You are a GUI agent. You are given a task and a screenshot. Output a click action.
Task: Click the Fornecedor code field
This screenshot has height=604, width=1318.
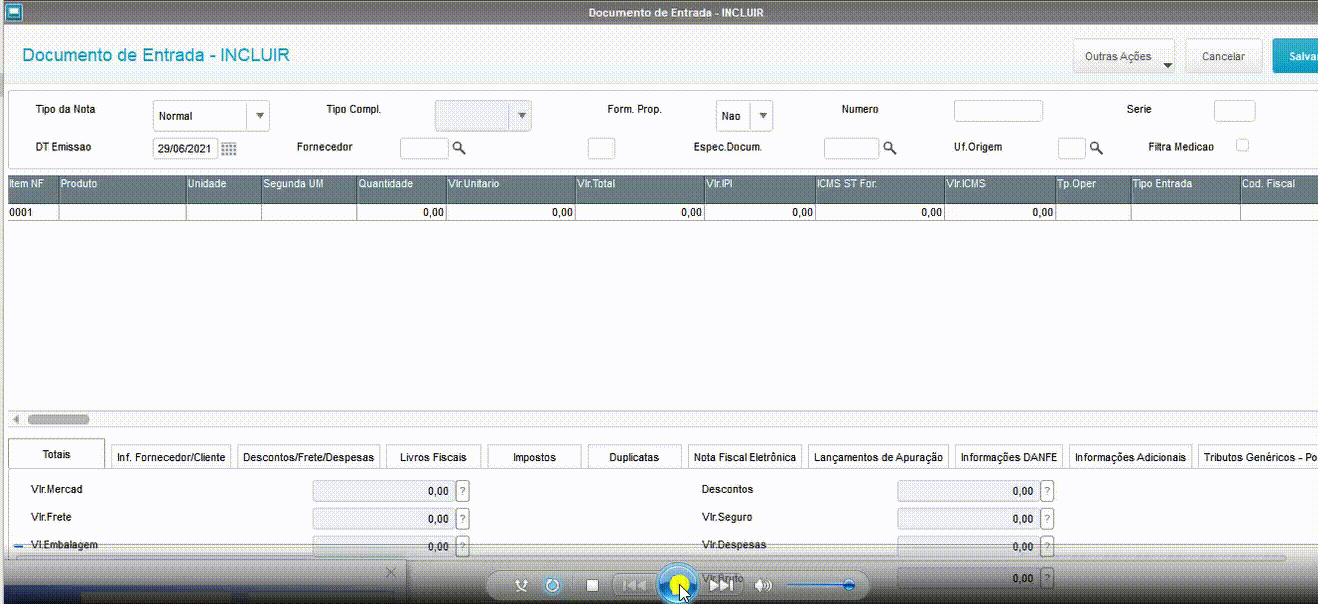click(424, 148)
